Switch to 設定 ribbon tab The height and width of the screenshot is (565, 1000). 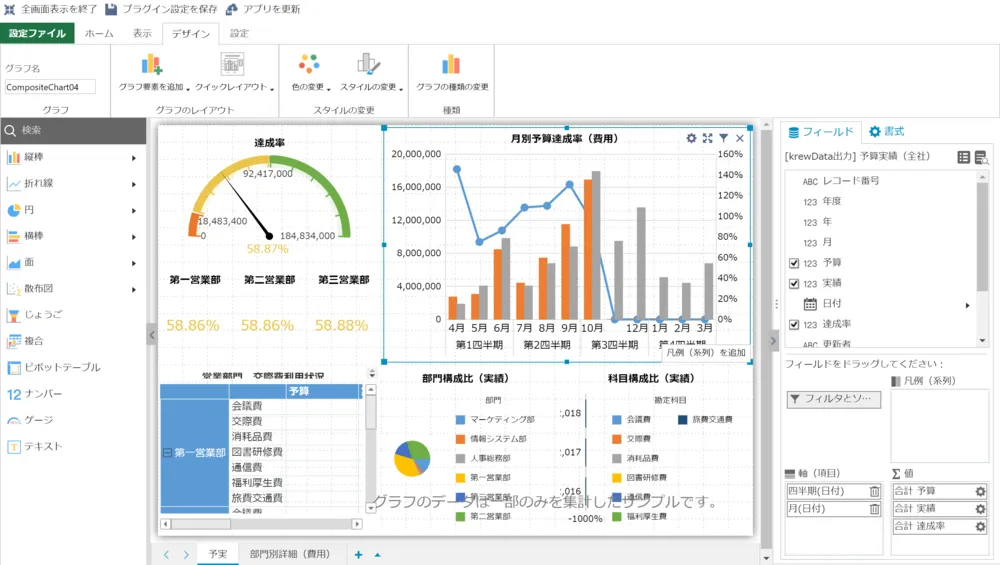click(239, 33)
